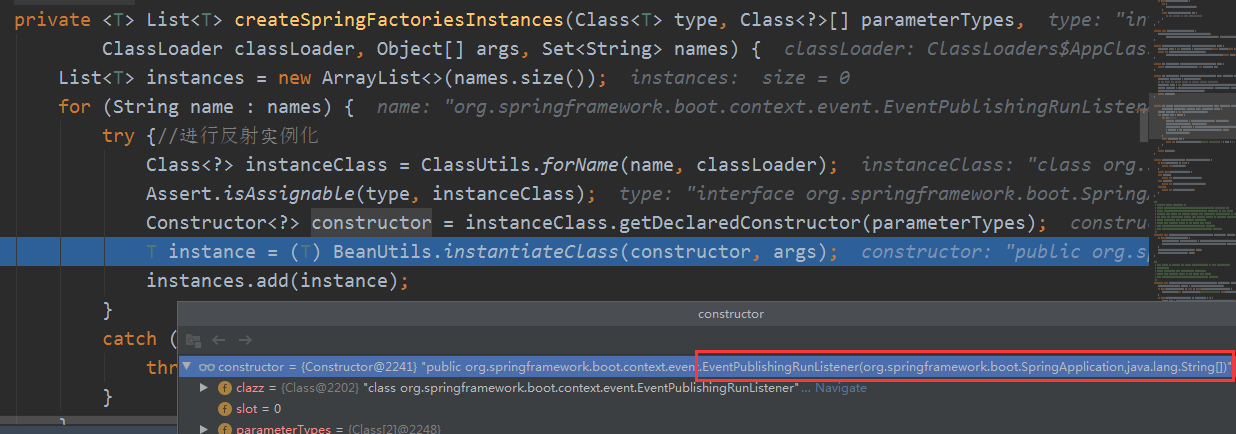Click the instances.add(instance) line
Viewport: 1236px width, 434px height.
click(277, 280)
